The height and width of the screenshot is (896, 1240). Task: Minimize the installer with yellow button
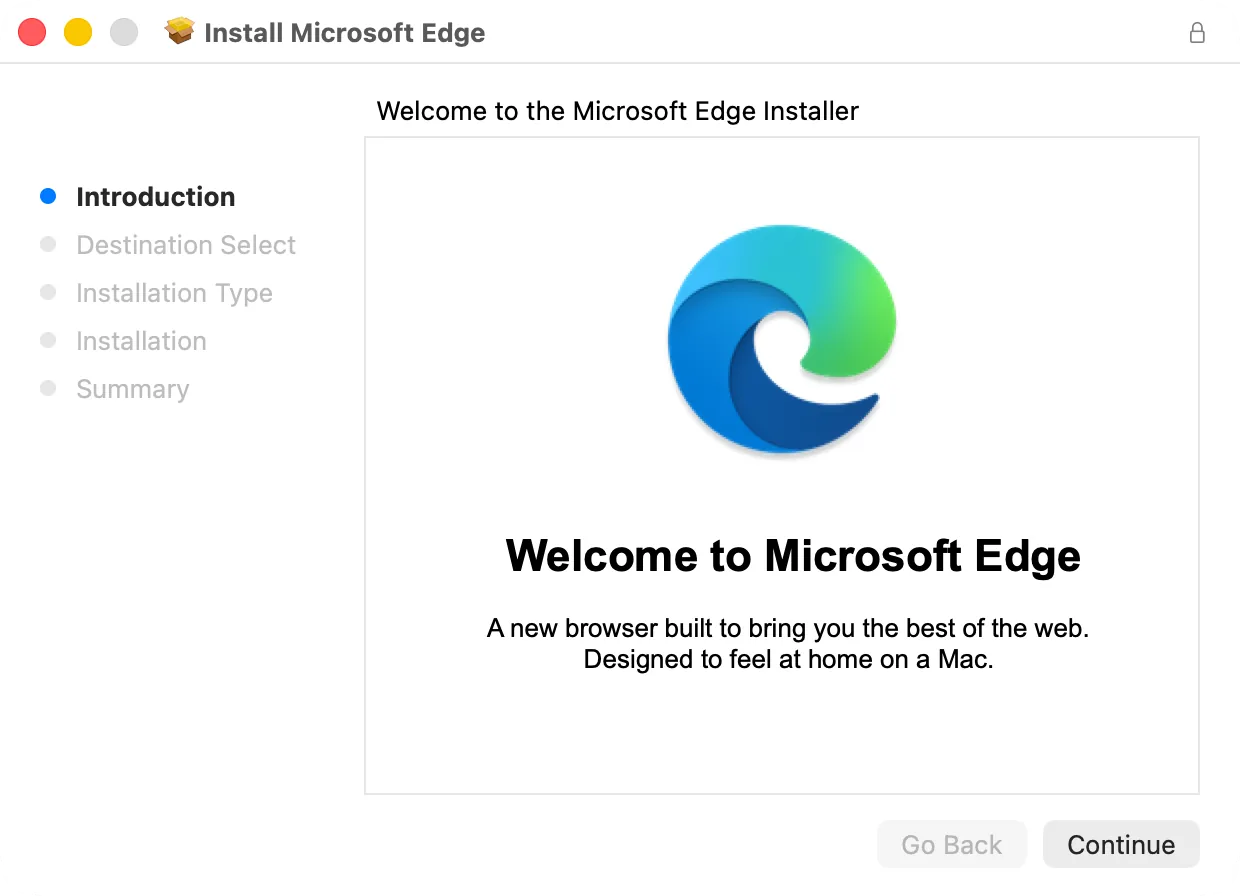[x=78, y=32]
